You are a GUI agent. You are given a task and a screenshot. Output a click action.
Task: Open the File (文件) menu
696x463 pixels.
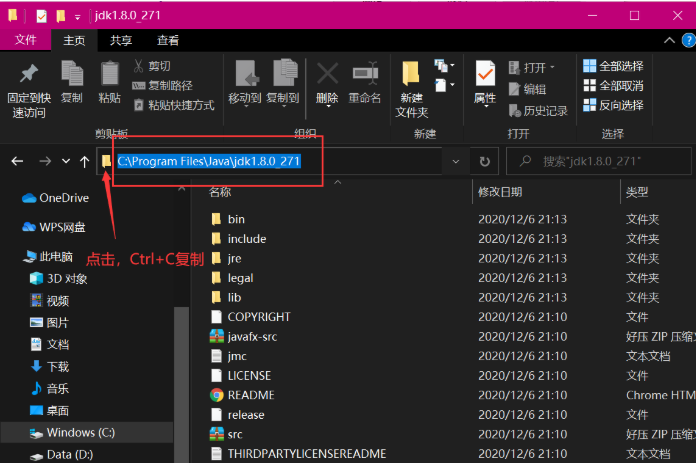(25, 40)
